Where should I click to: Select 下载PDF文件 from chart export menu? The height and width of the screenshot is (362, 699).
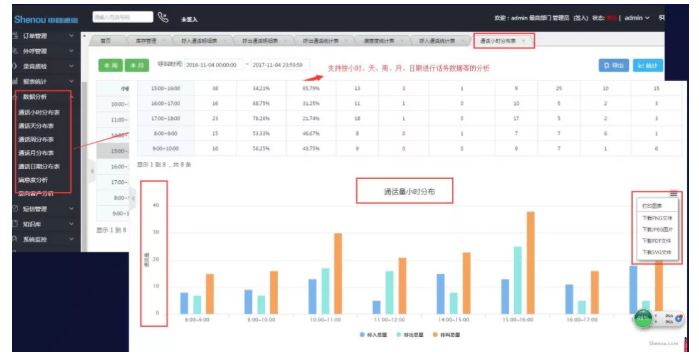(x=656, y=241)
